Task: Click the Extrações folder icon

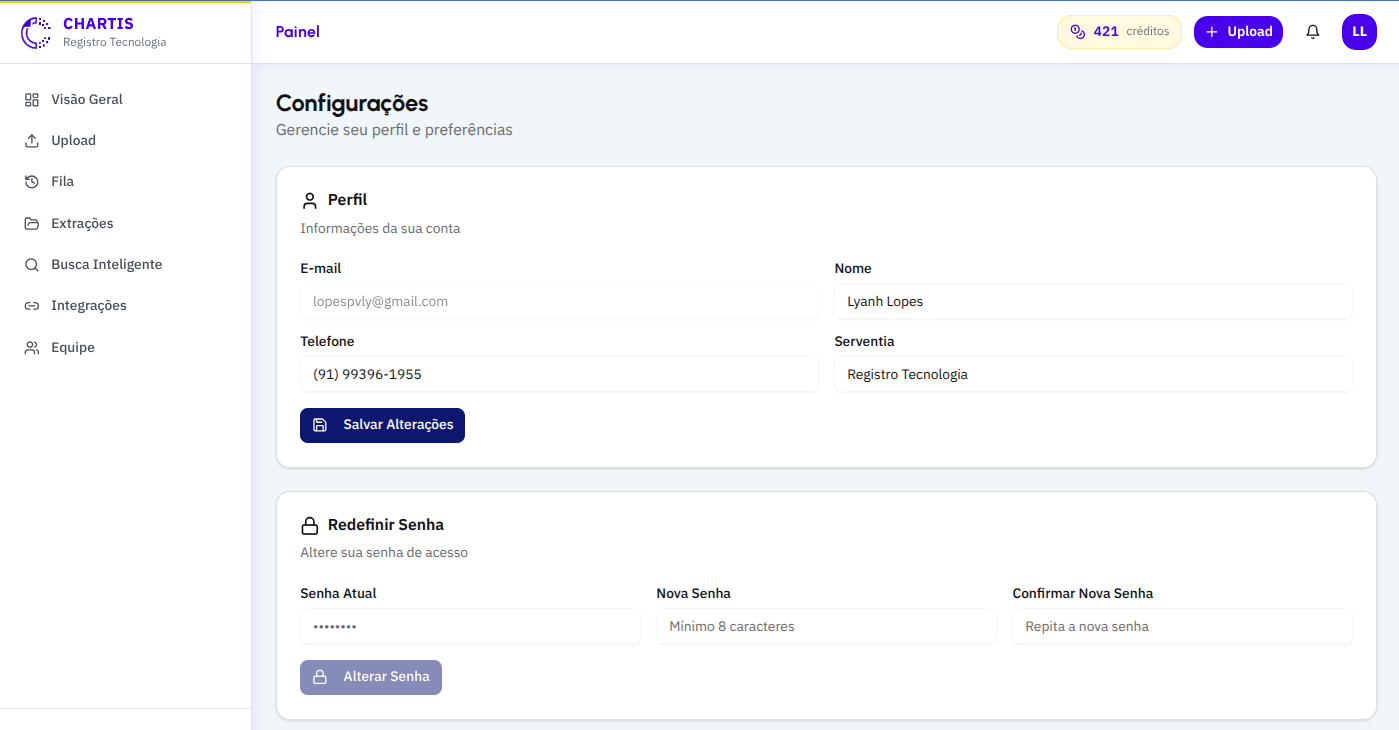Action: point(32,224)
